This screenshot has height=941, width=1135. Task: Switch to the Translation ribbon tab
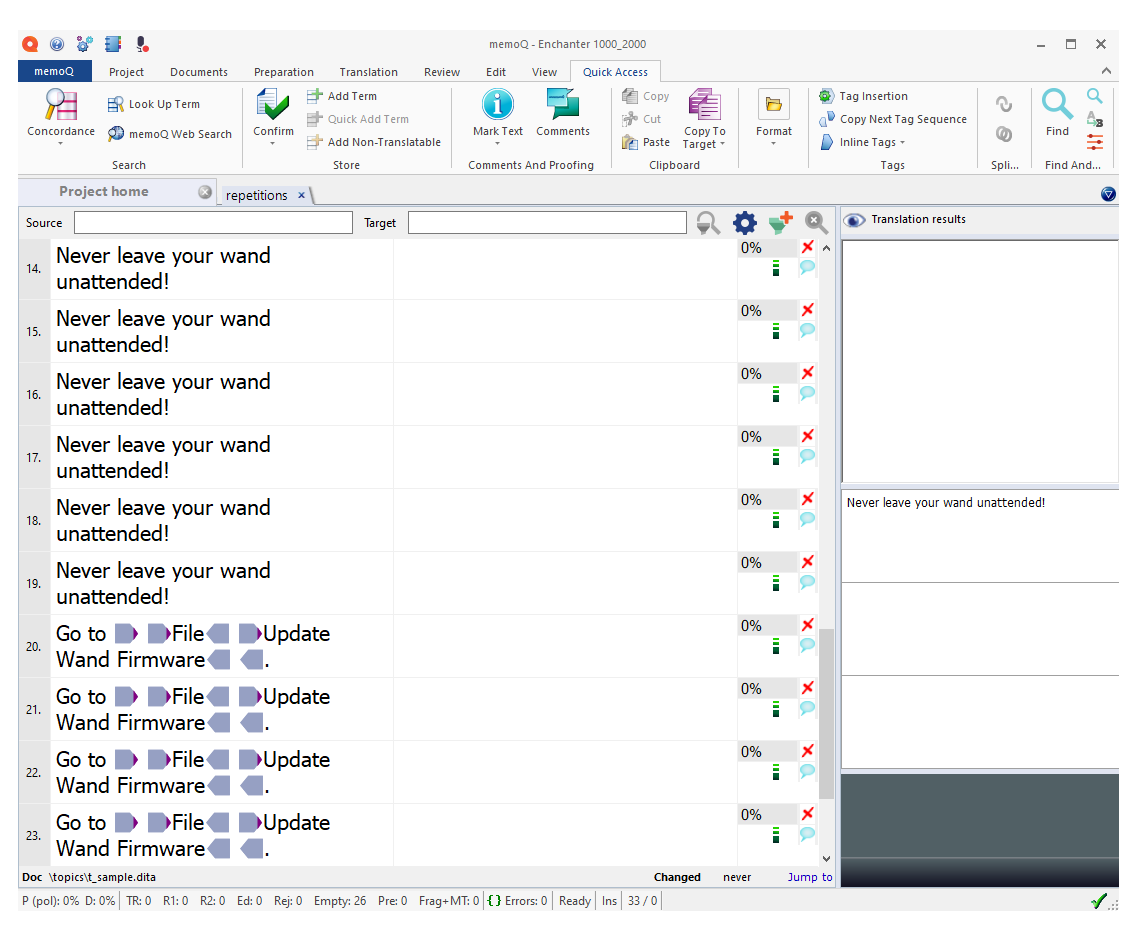[x=368, y=72]
